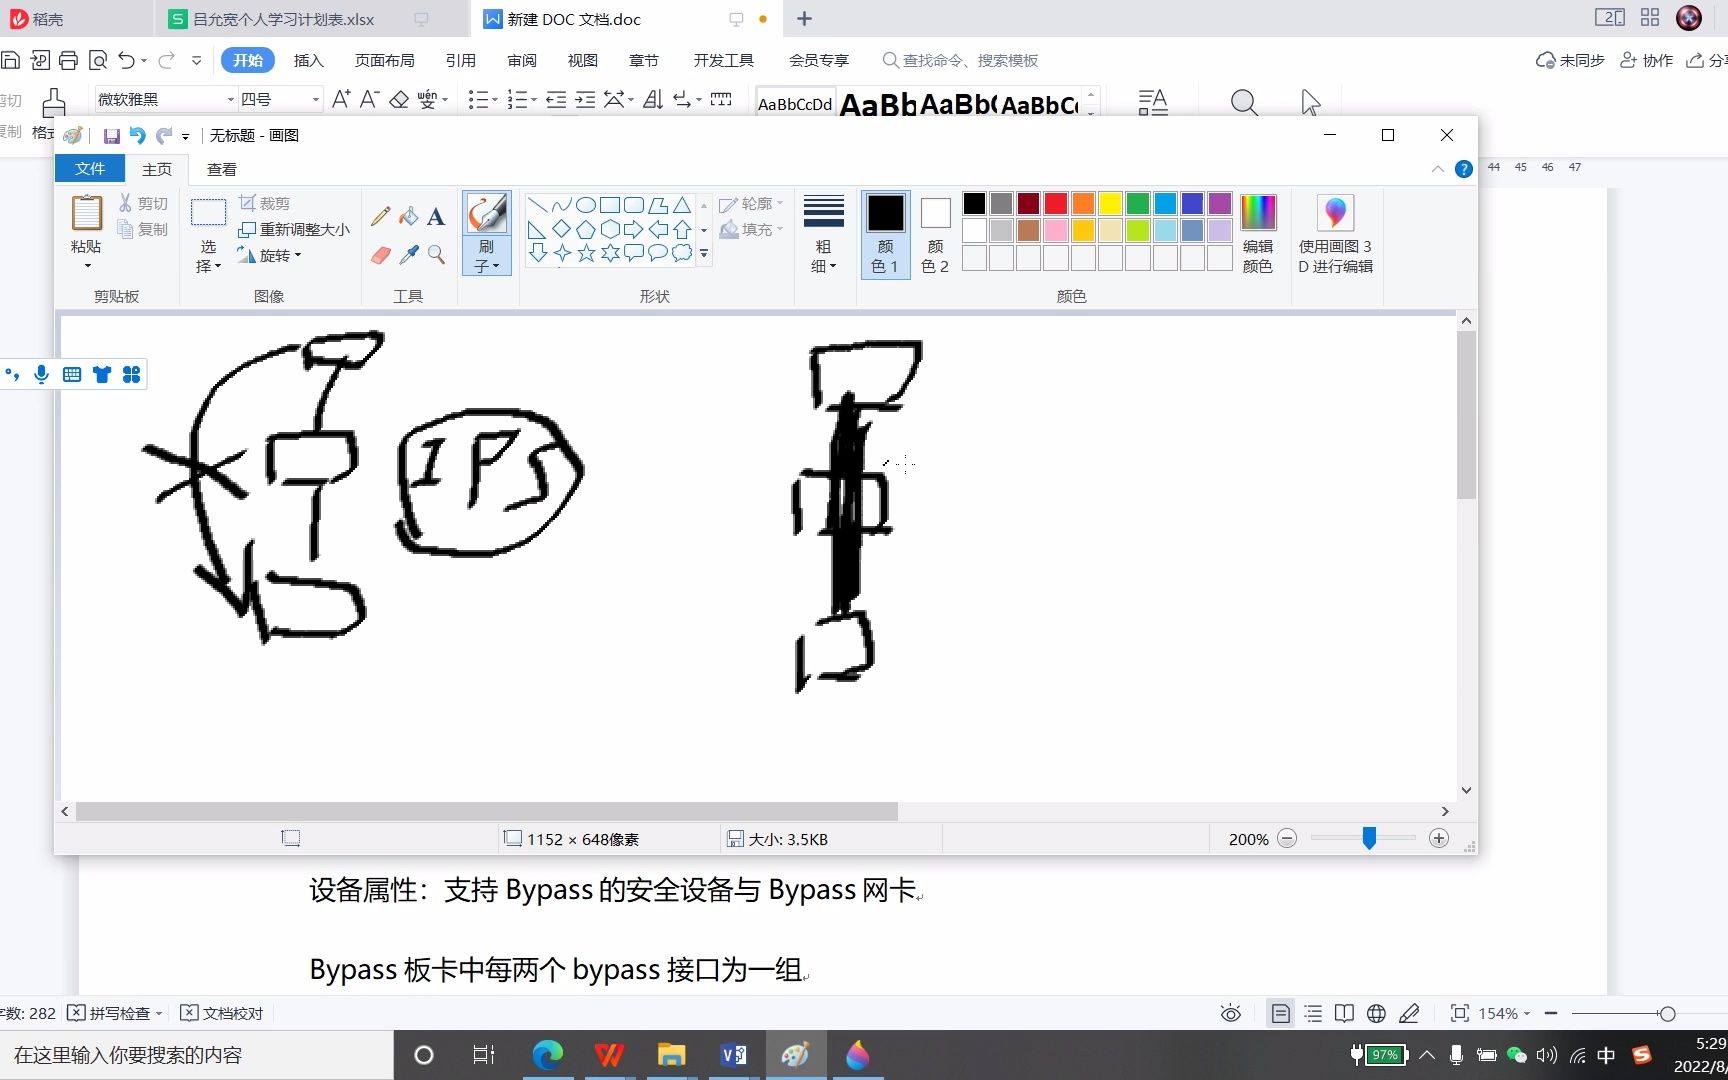Open the WeChat tray icon
This screenshot has height=1080, width=1728.
point(1516,1055)
